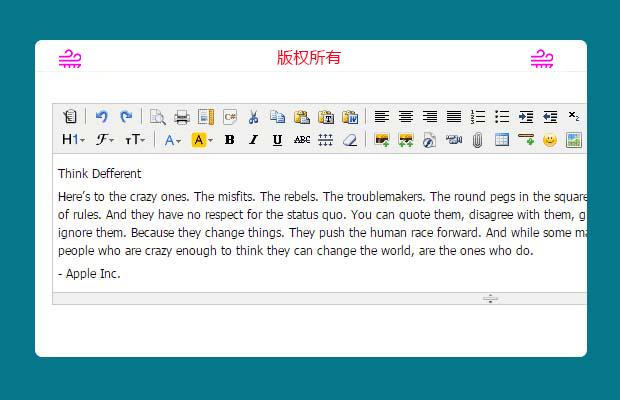620x400 pixels.
Task: Insert an emoticon with the smiley icon
Action: click(549, 140)
